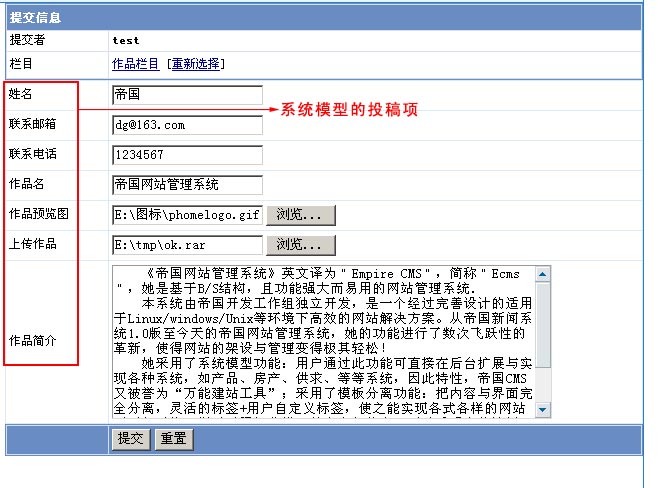The image size is (658, 488).
Task: Click the text area scrollbar up arrow
Action: (x=543, y=275)
